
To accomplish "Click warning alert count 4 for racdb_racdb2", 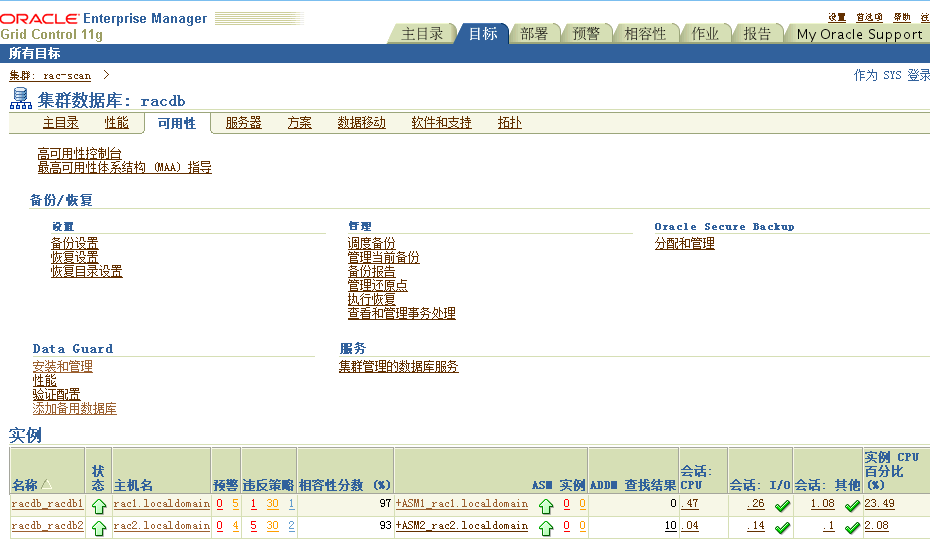I will [235, 525].
